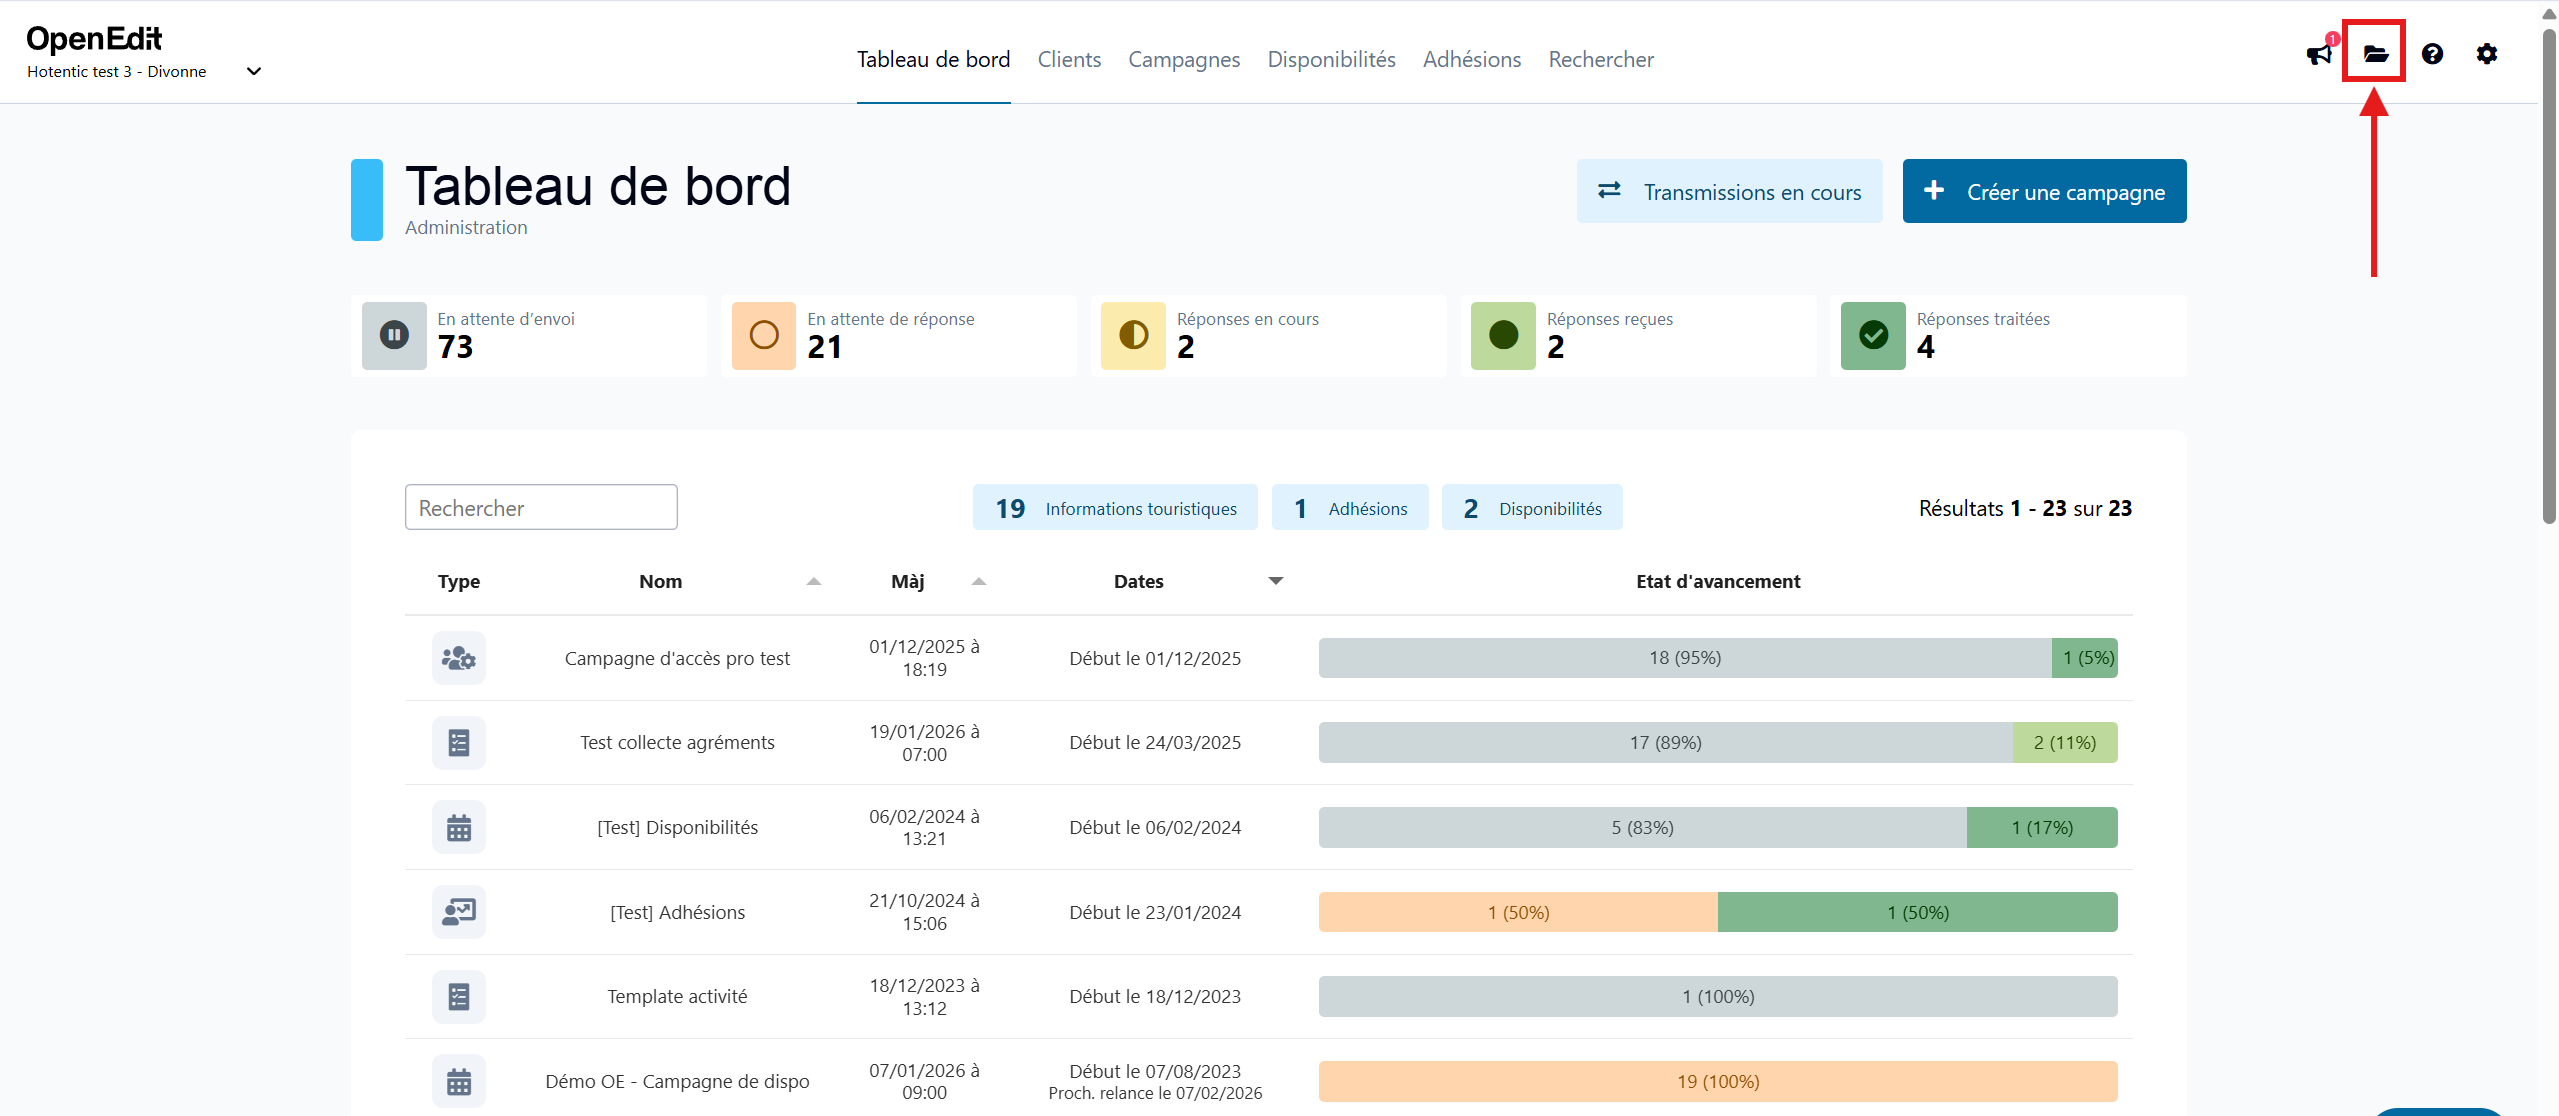Open the notifications megaphone icon
Screen dimensions: 2559x1116
click(2318, 54)
